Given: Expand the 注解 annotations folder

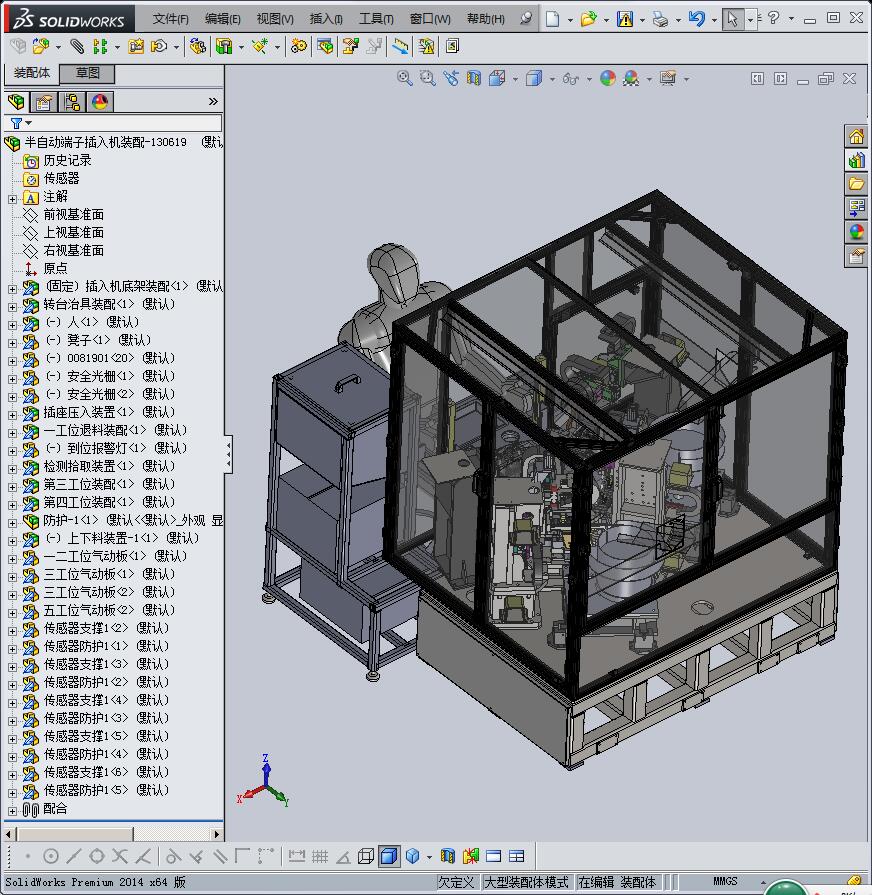Looking at the screenshot, I should coord(12,197).
